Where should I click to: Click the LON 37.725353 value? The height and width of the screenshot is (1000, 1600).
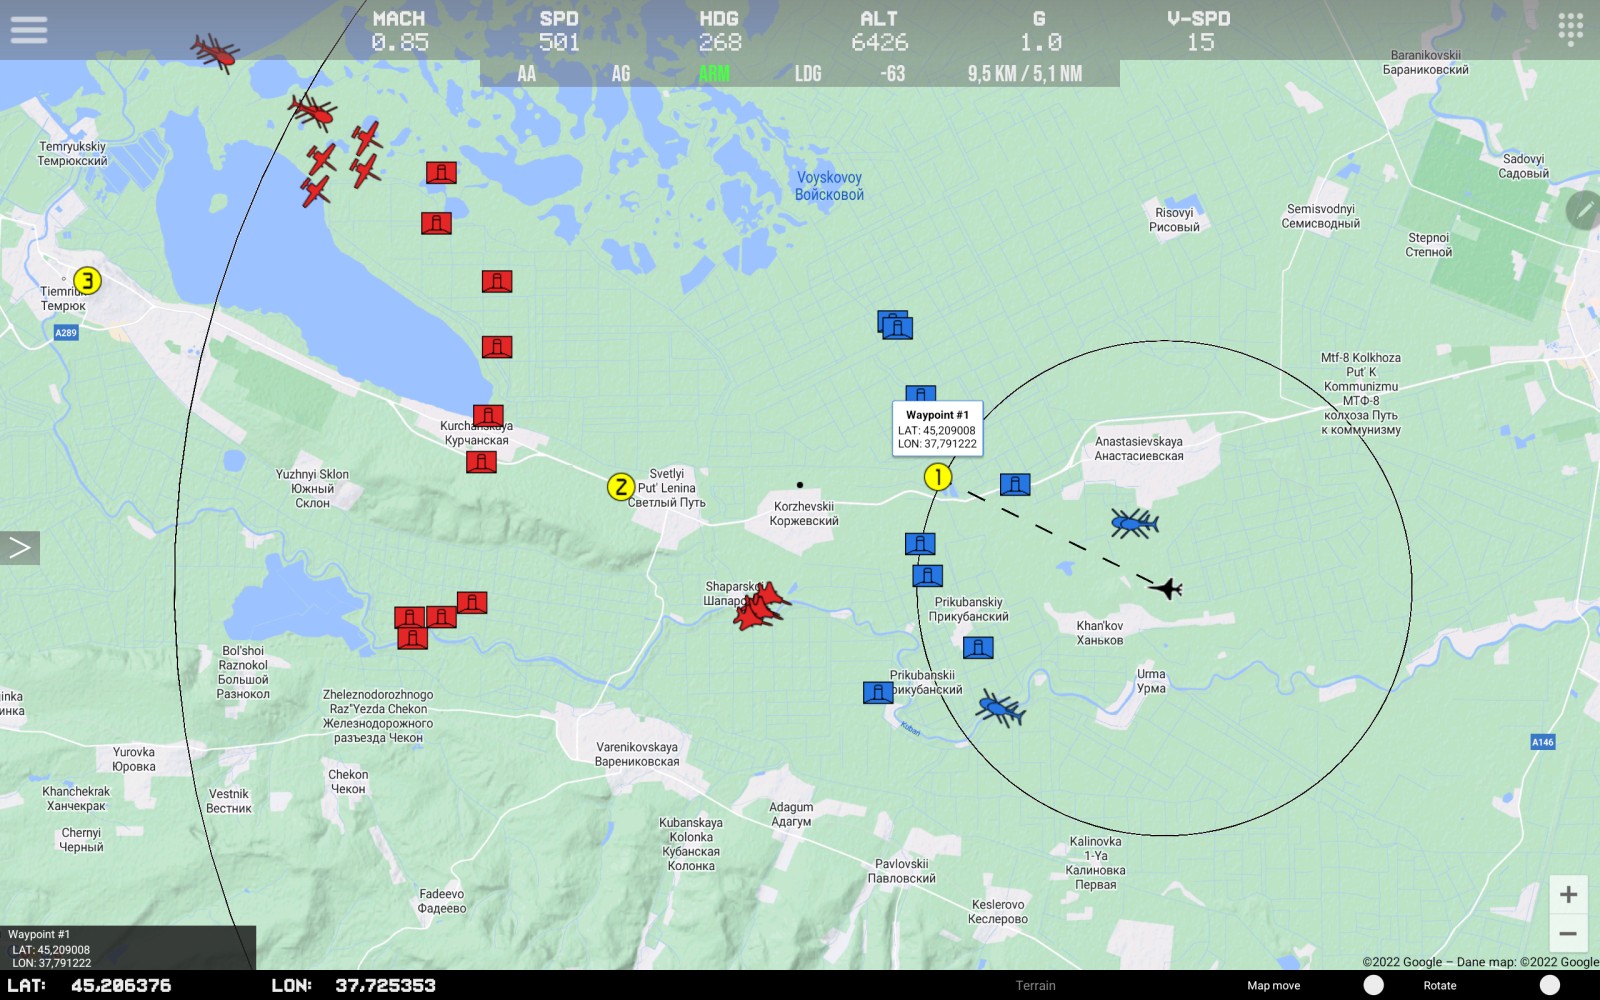pyautogui.click(x=385, y=985)
